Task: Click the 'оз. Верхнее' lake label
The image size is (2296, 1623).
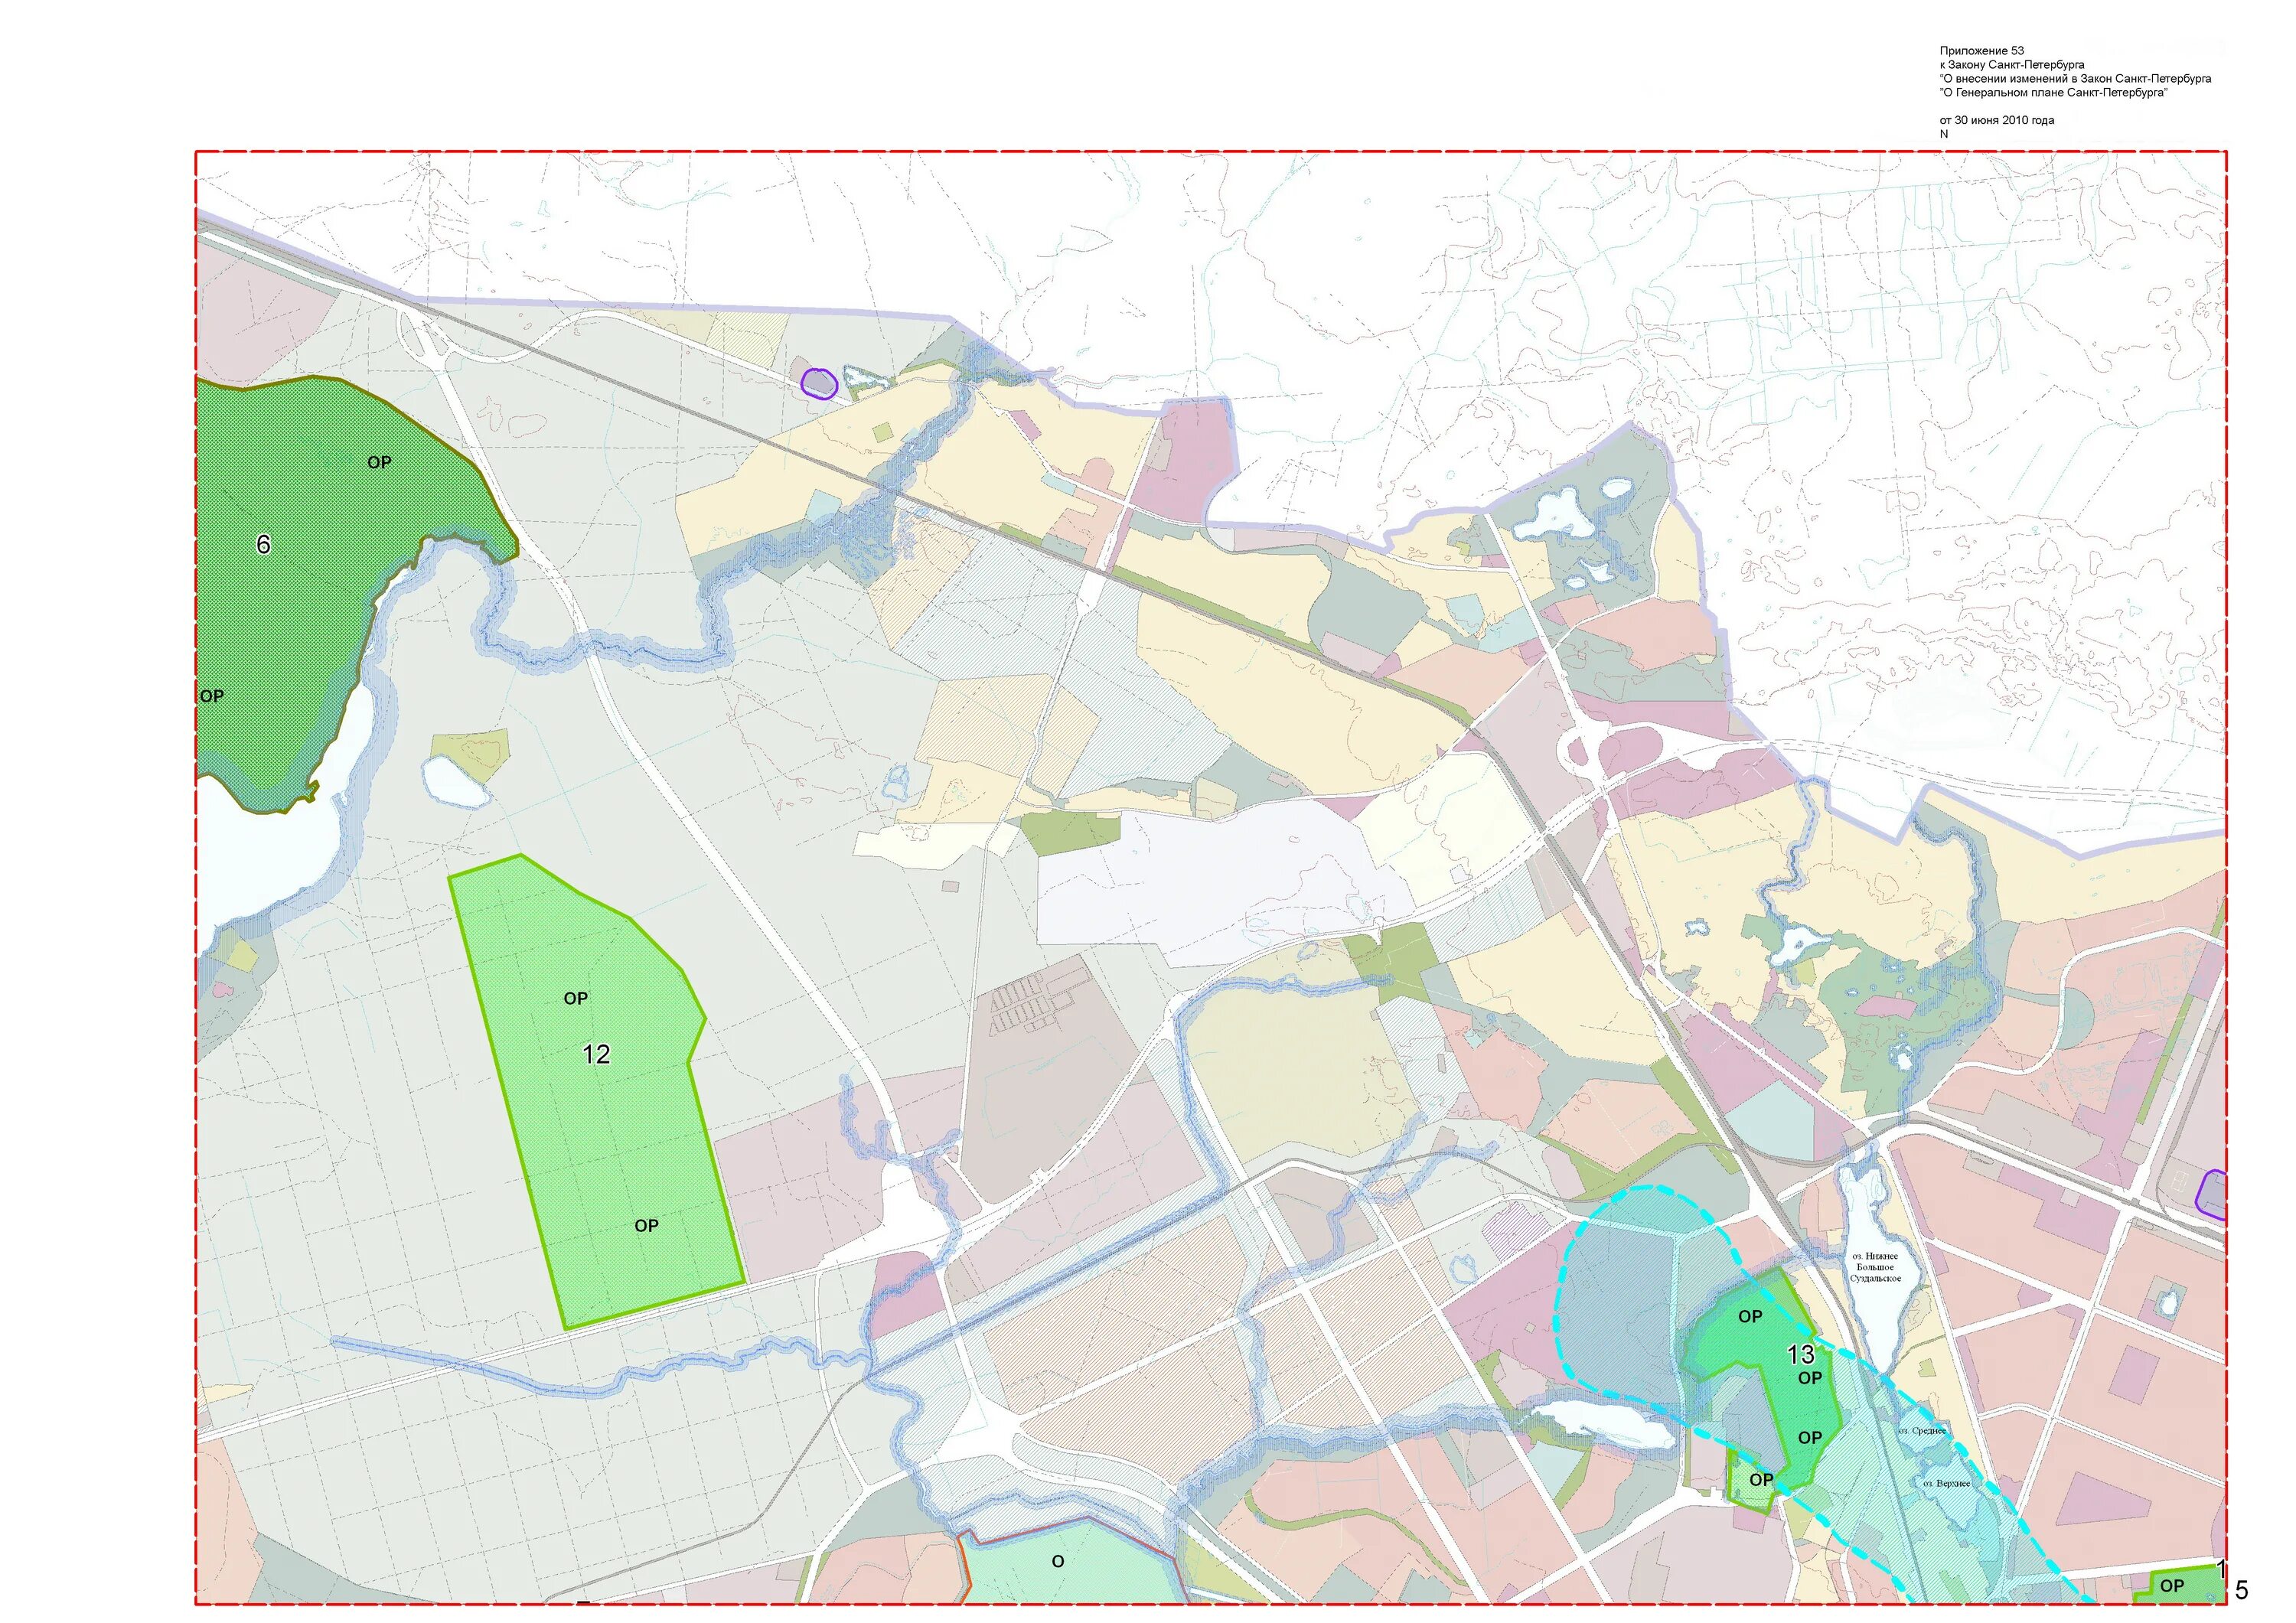Action: [1946, 1483]
